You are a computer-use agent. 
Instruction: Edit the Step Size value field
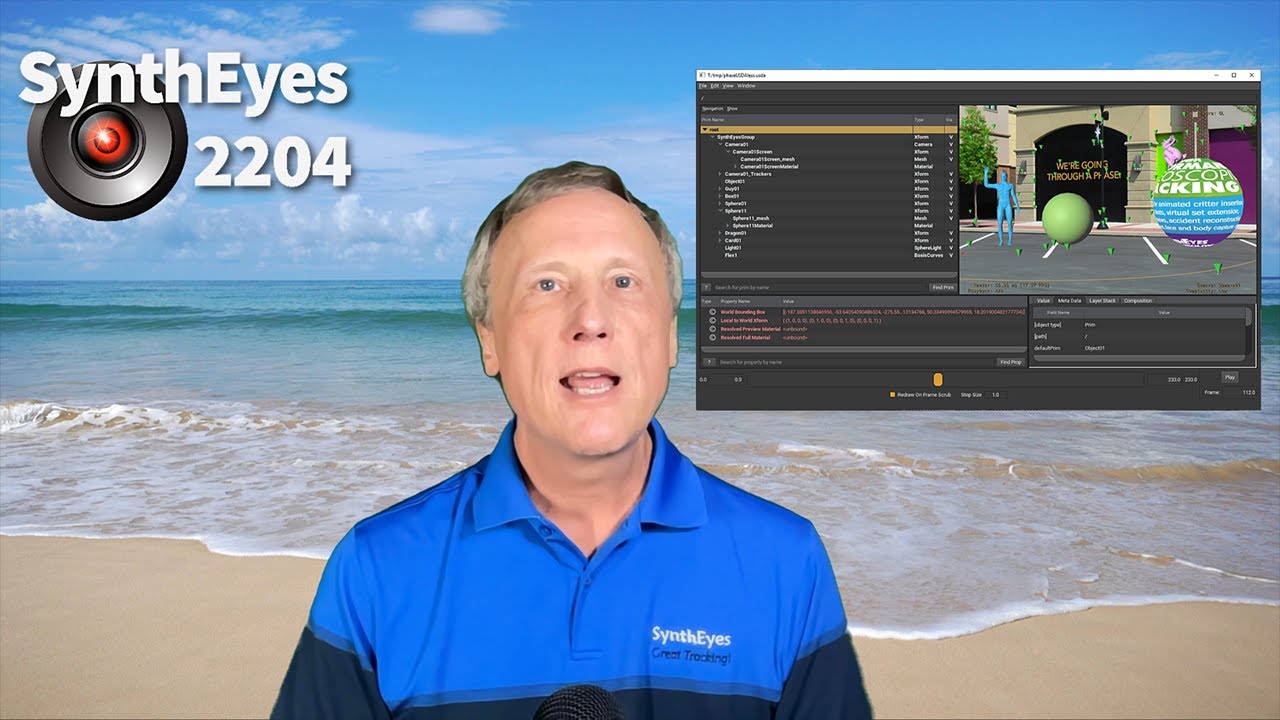tap(996, 395)
